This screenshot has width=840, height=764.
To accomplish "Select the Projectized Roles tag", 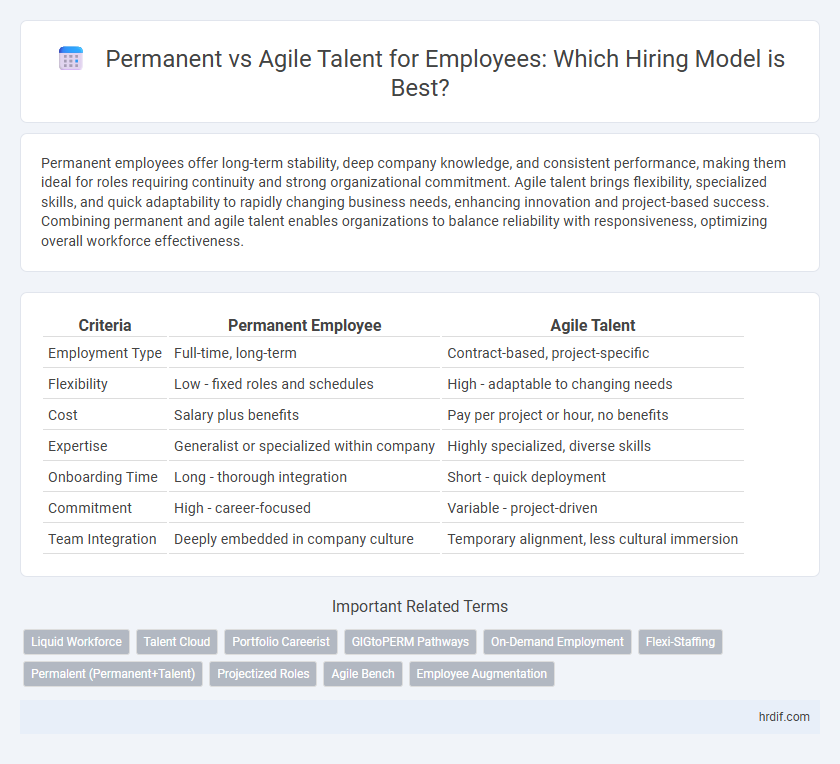I will click(x=263, y=674).
